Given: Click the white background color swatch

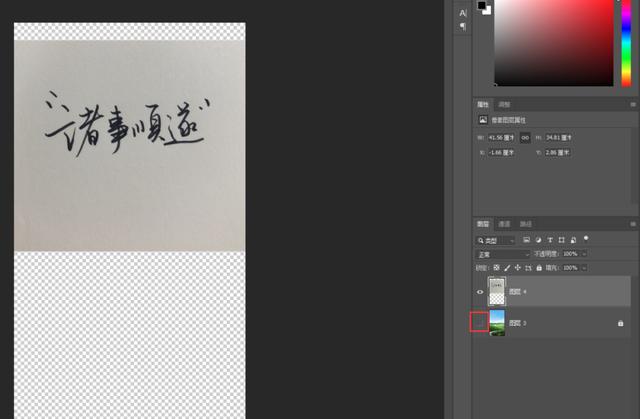Looking at the screenshot, I should coord(487,11).
